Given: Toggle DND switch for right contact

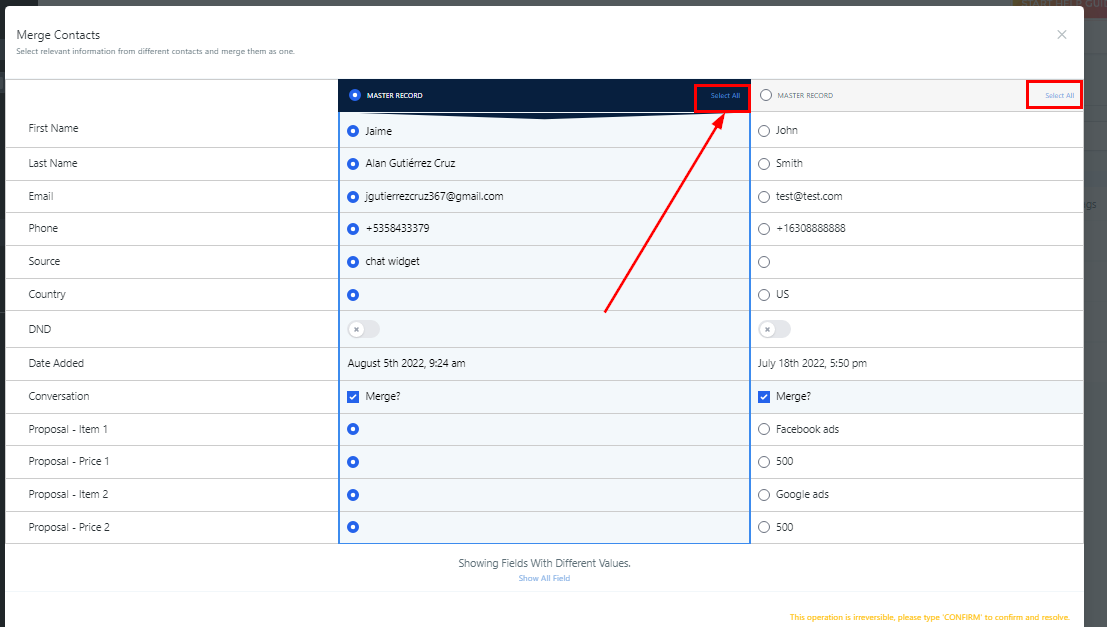Looking at the screenshot, I should tap(774, 329).
